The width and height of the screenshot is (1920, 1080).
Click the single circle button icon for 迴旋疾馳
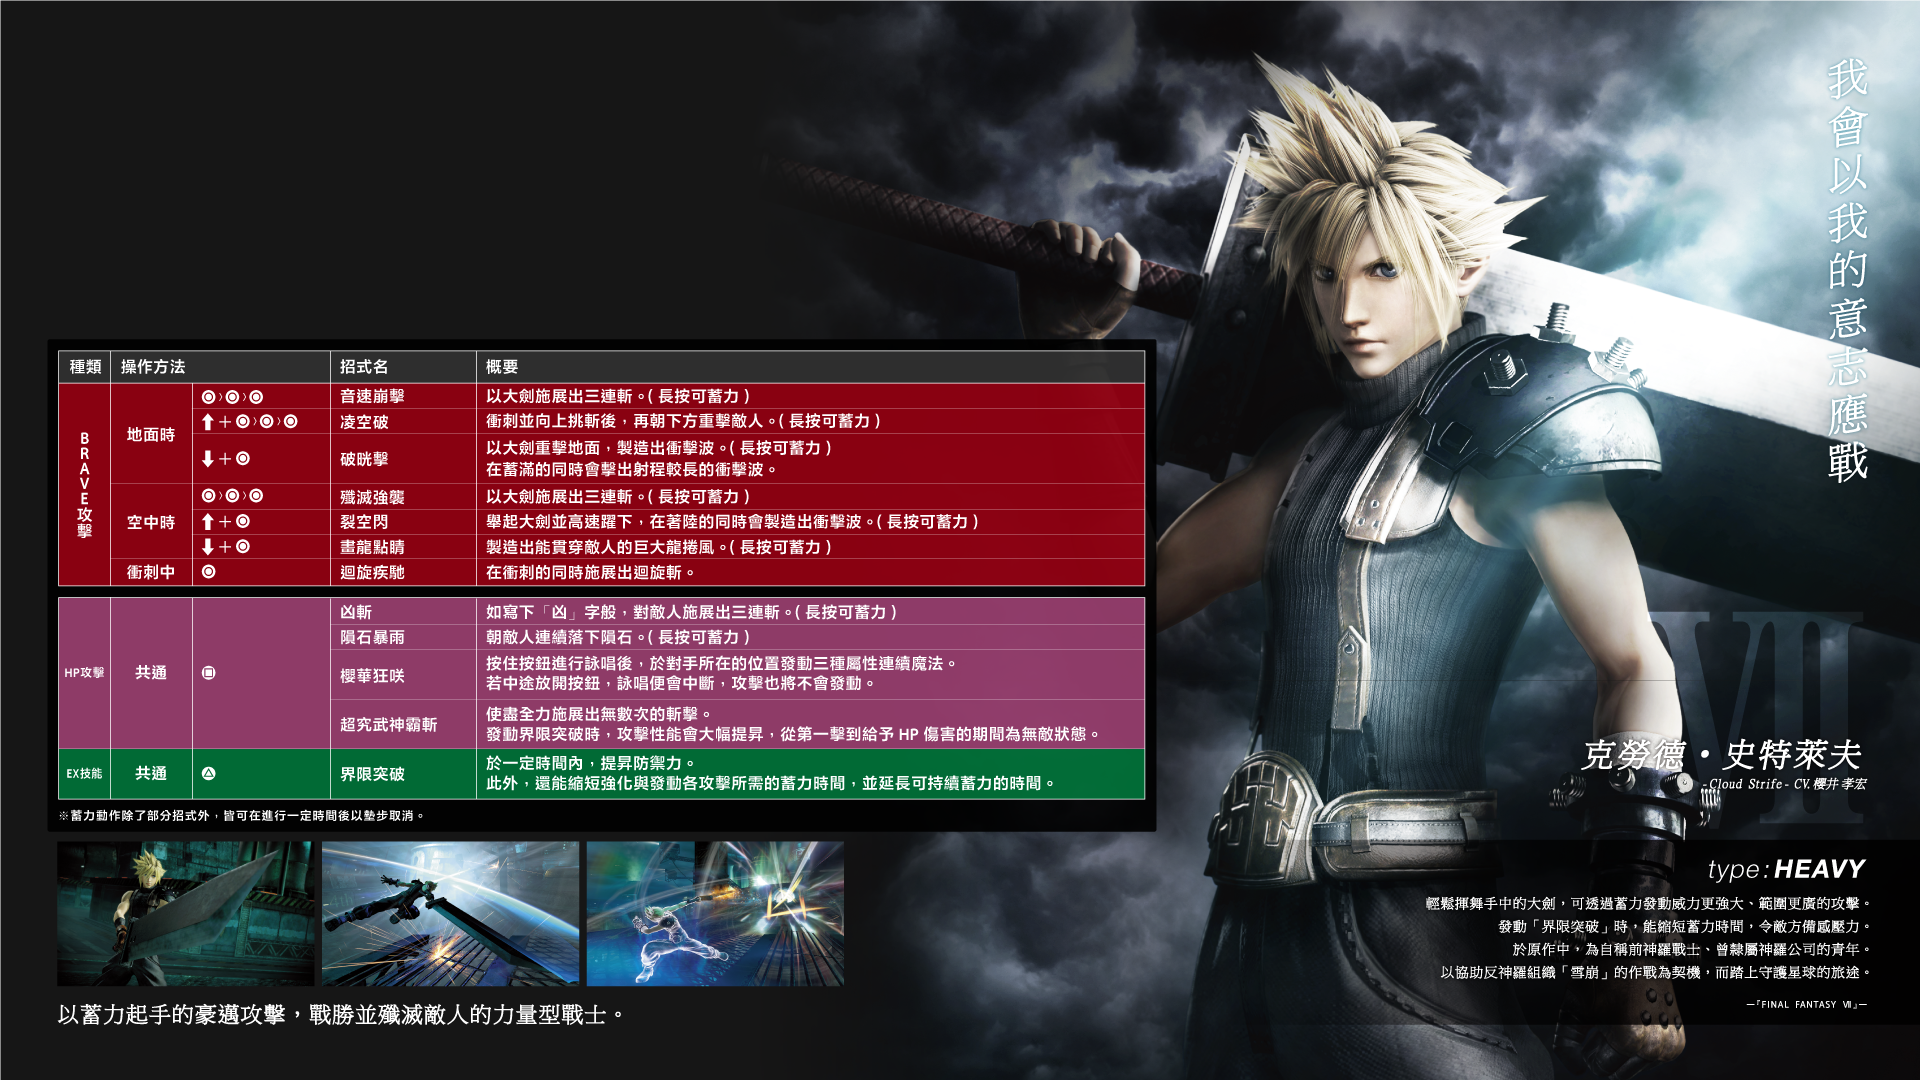click(x=208, y=572)
